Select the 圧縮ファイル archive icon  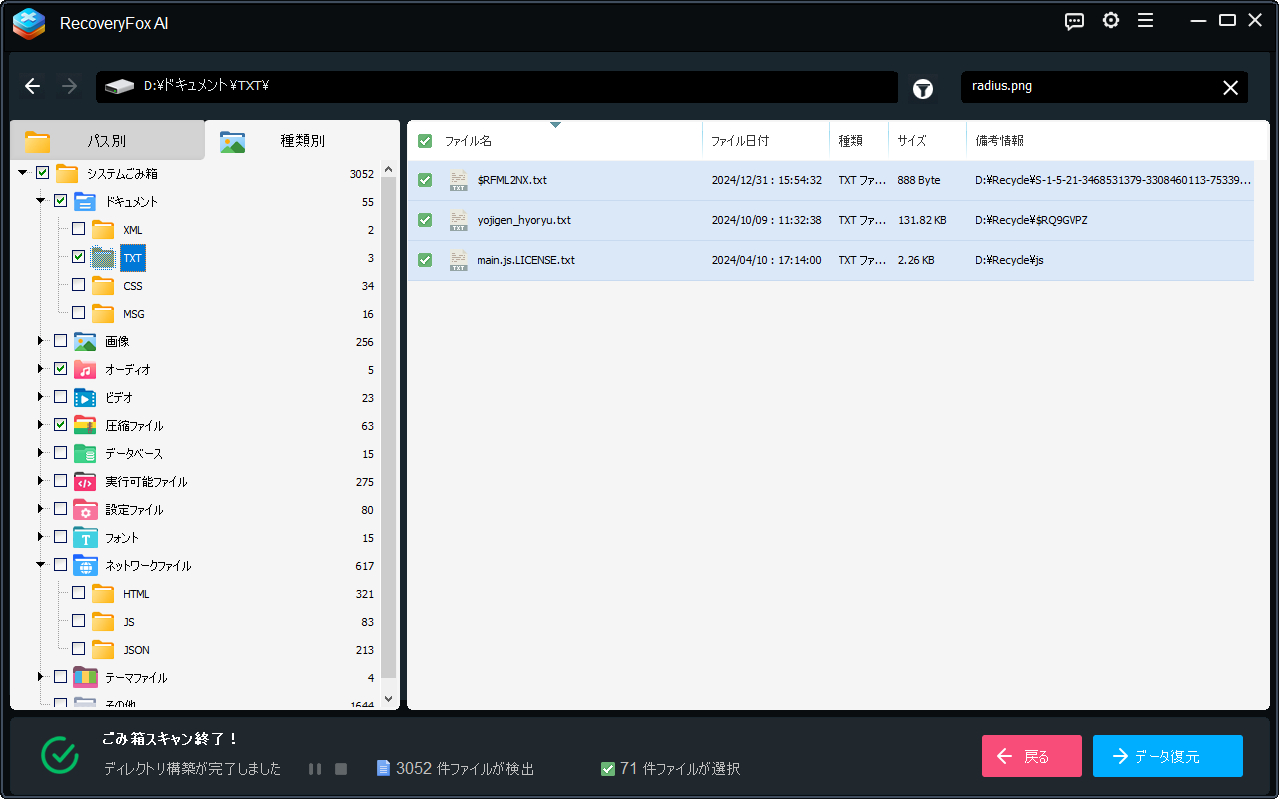click(85, 425)
